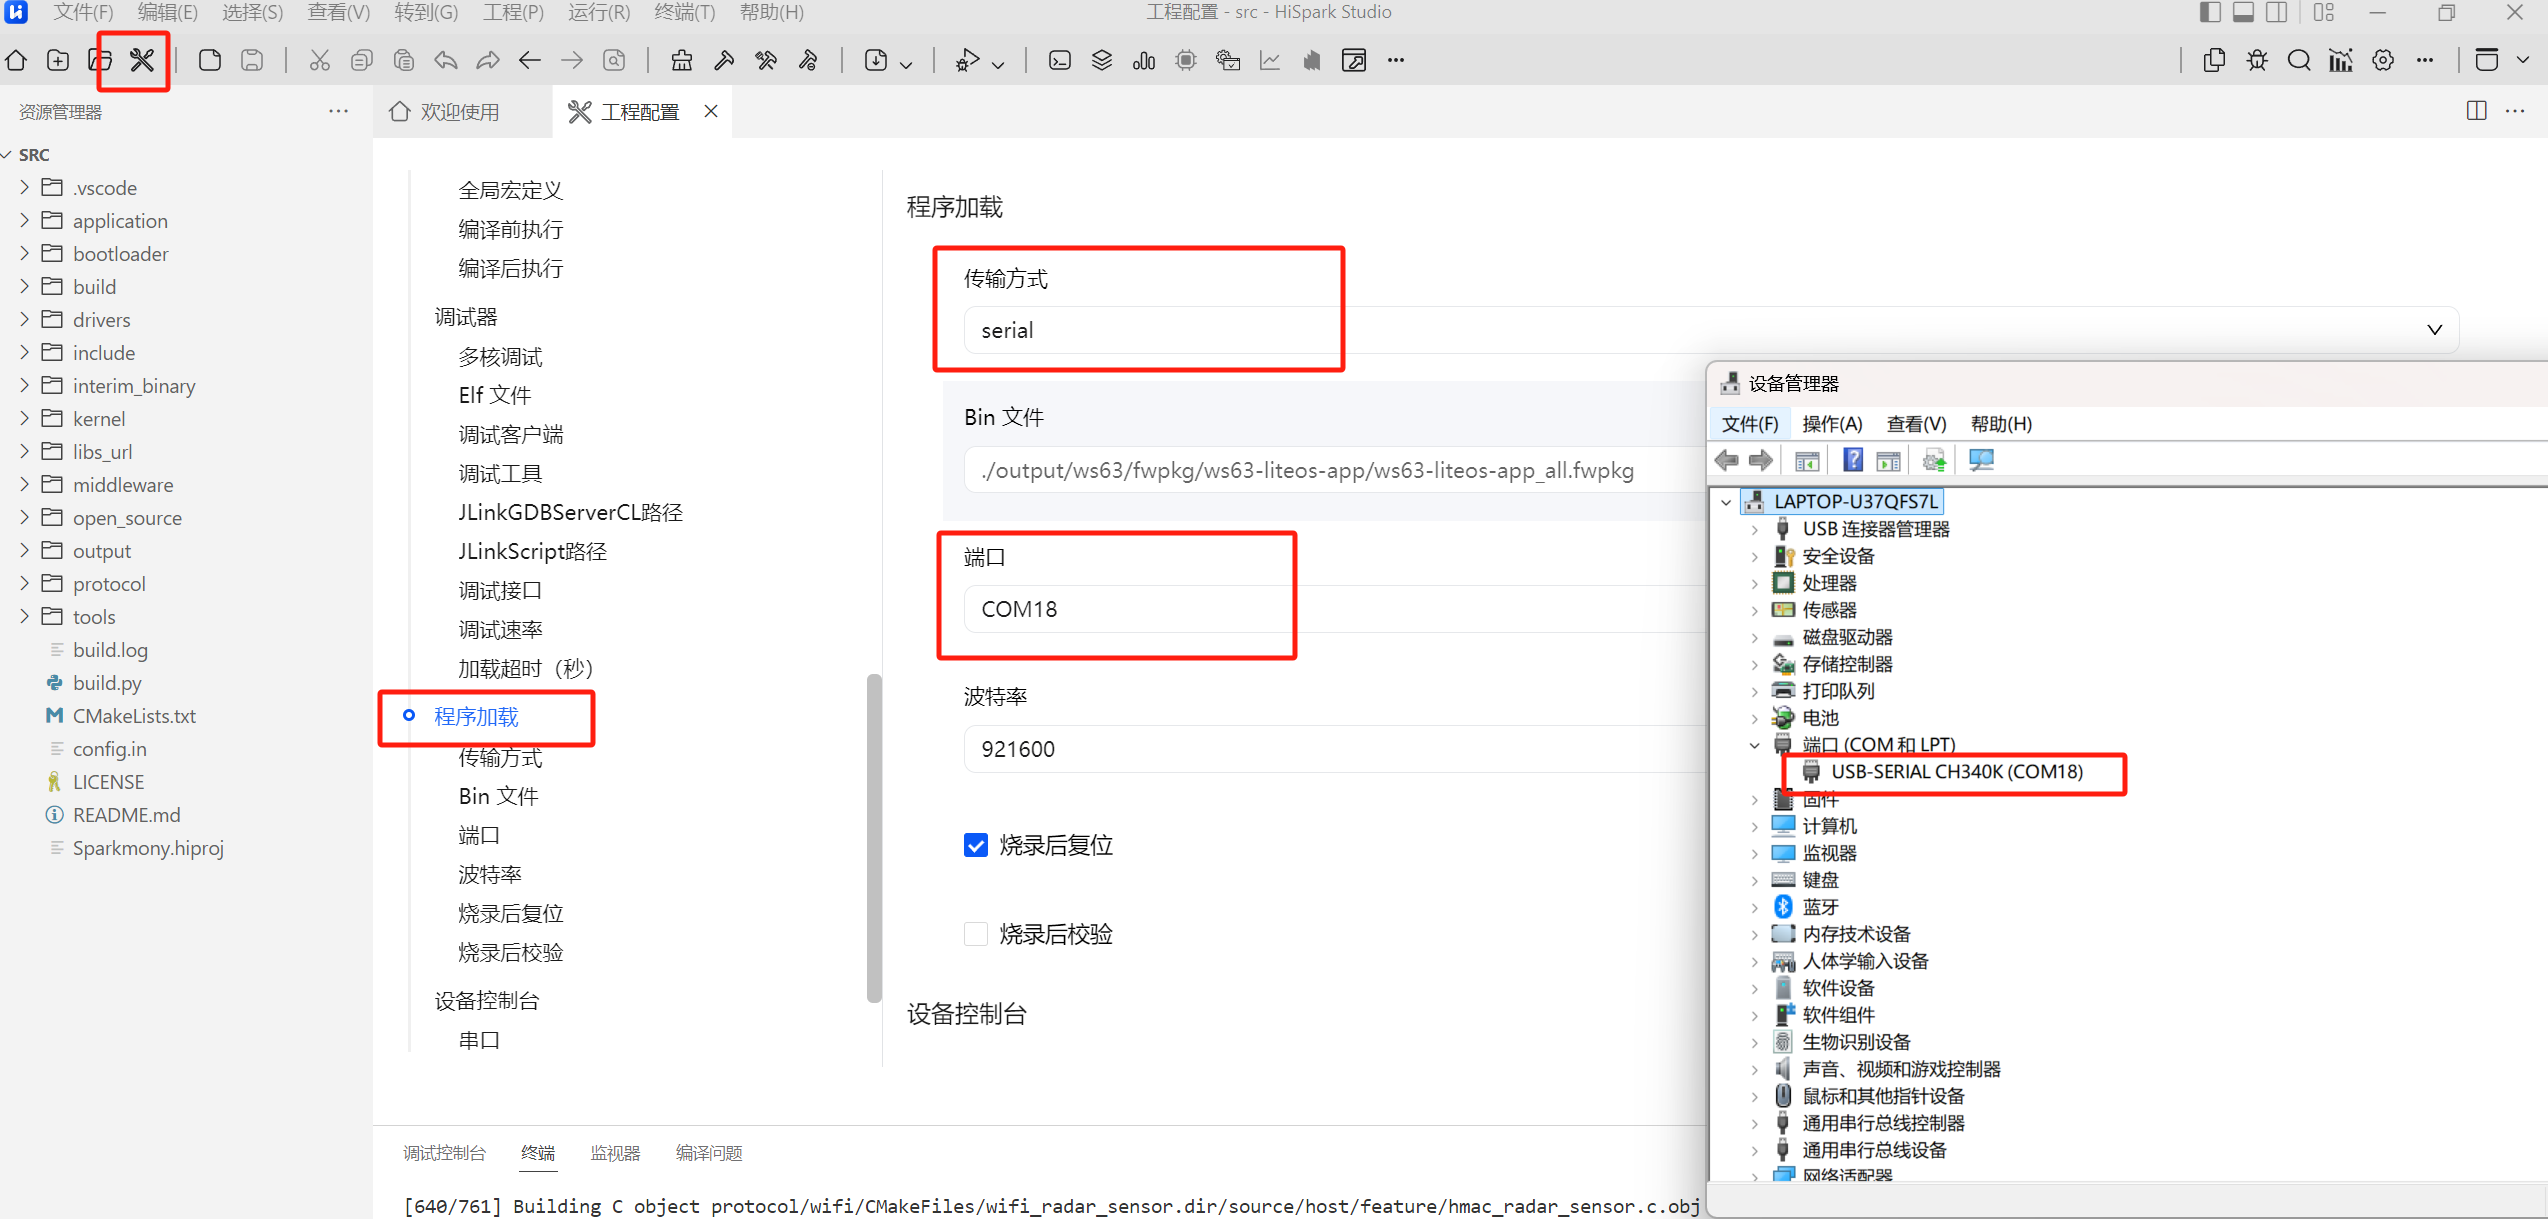Click the clean broom icon
The image size is (2548, 1219).
click(682, 61)
